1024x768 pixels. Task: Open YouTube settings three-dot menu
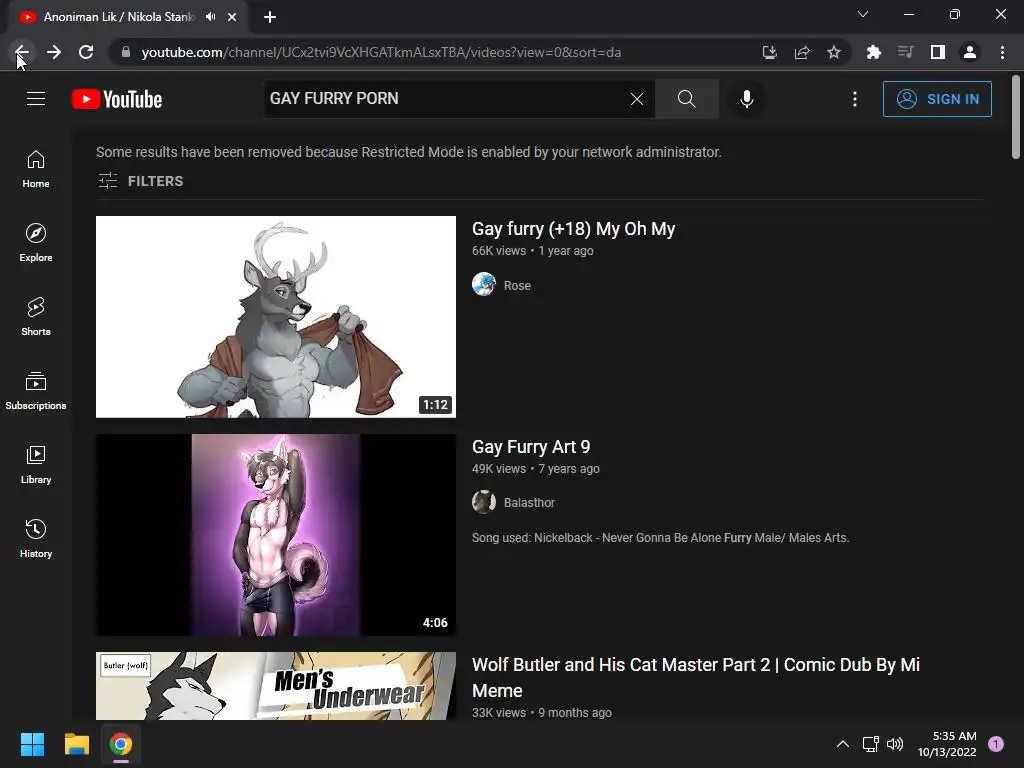pos(855,99)
